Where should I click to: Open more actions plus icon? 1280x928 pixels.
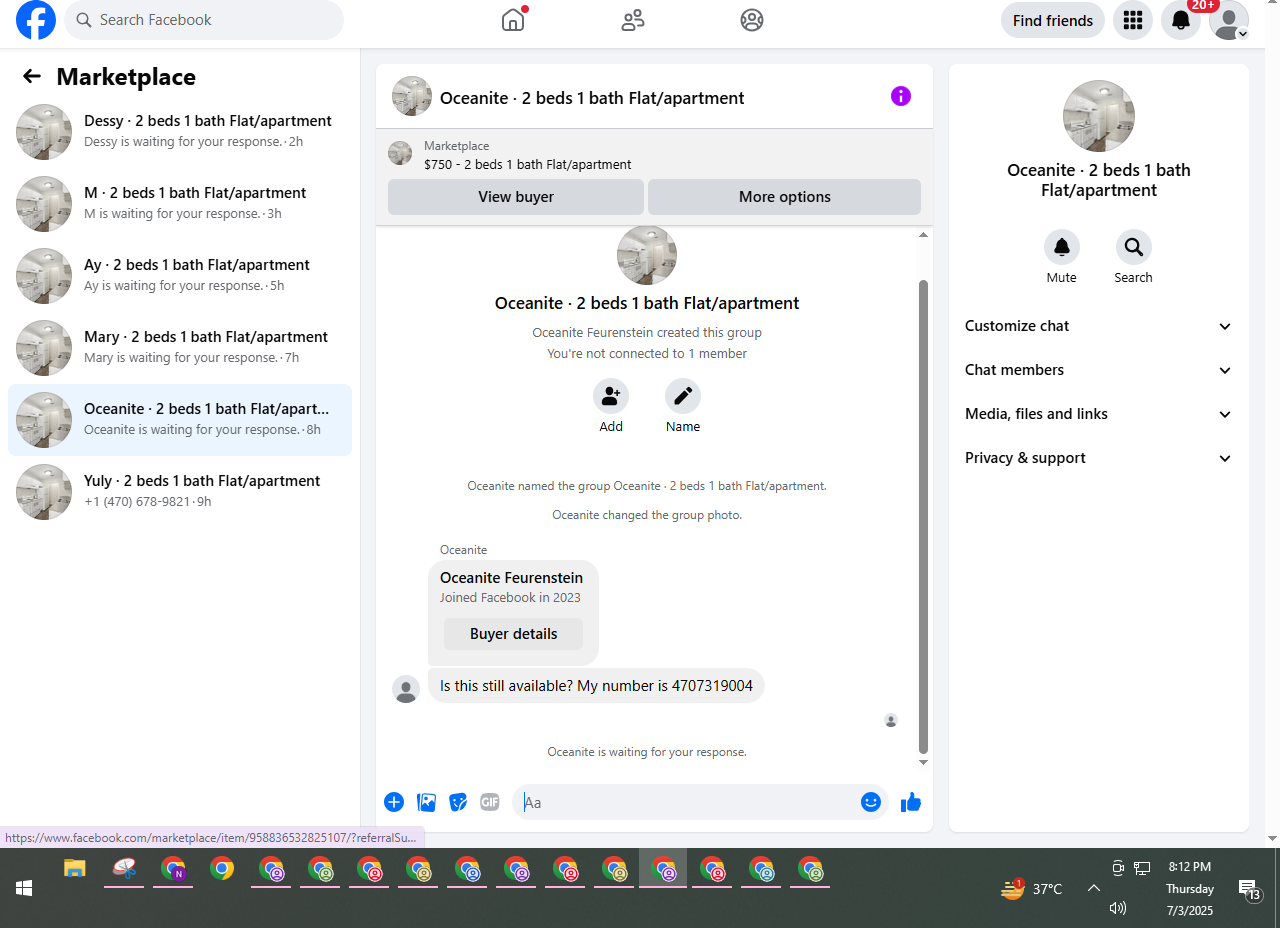click(x=394, y=802)
